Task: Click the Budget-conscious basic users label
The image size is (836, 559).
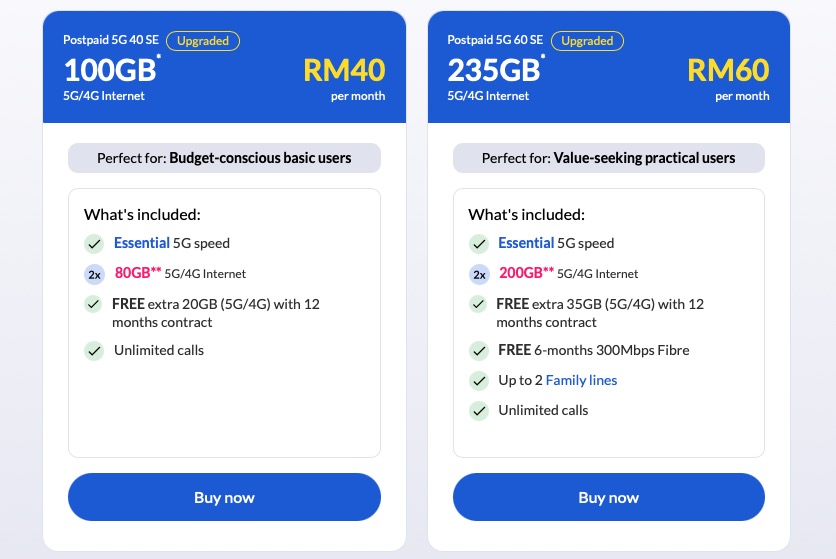Action: (260, 158)
